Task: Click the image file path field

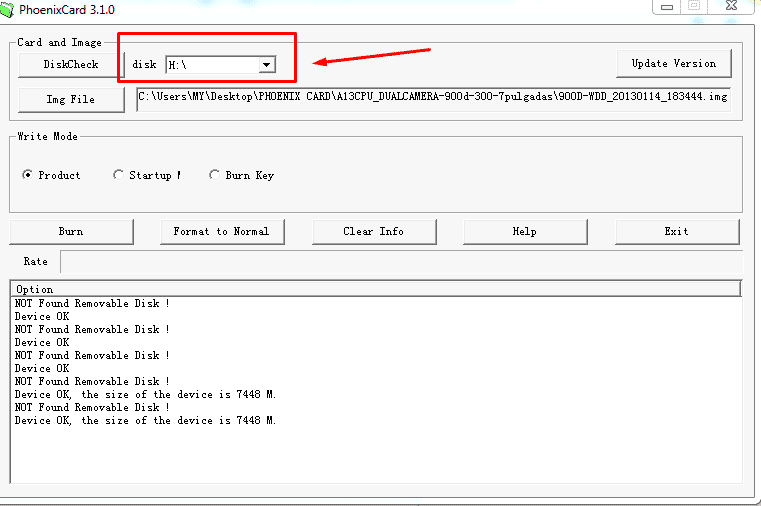Action: [433, 99]
